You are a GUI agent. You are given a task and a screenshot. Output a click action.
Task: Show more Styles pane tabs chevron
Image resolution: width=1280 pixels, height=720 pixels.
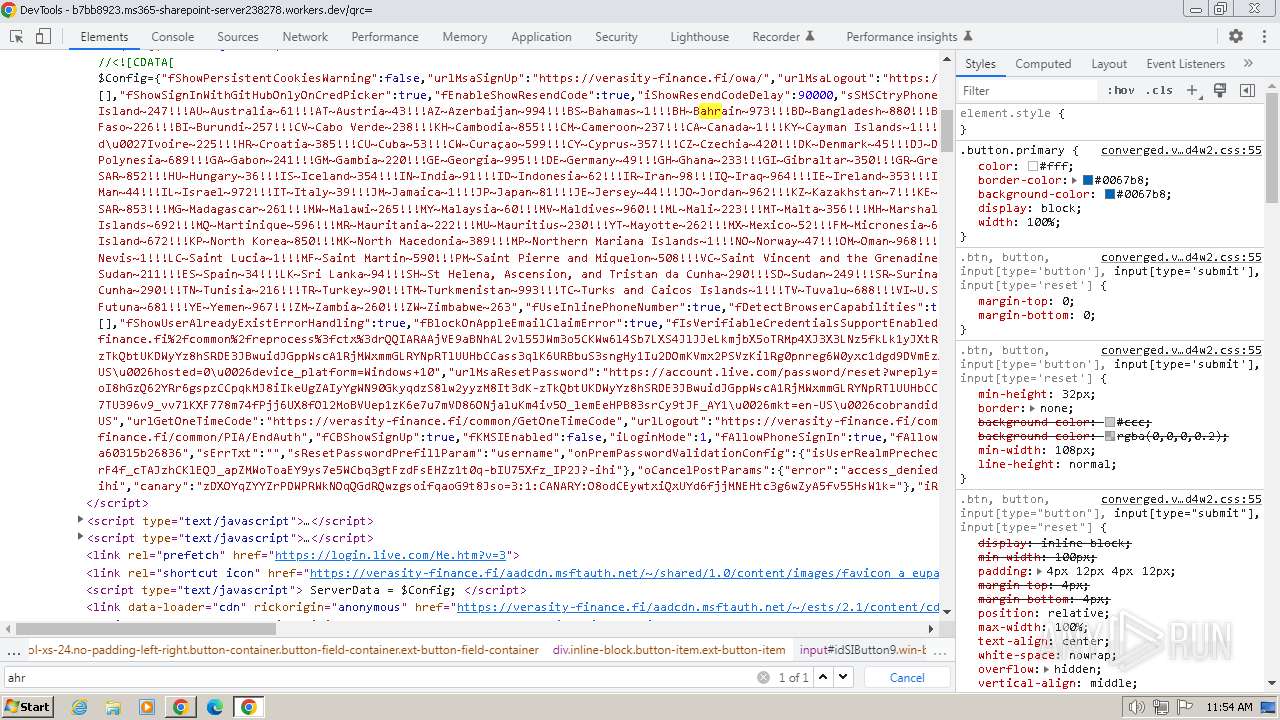coord(1248,63)
